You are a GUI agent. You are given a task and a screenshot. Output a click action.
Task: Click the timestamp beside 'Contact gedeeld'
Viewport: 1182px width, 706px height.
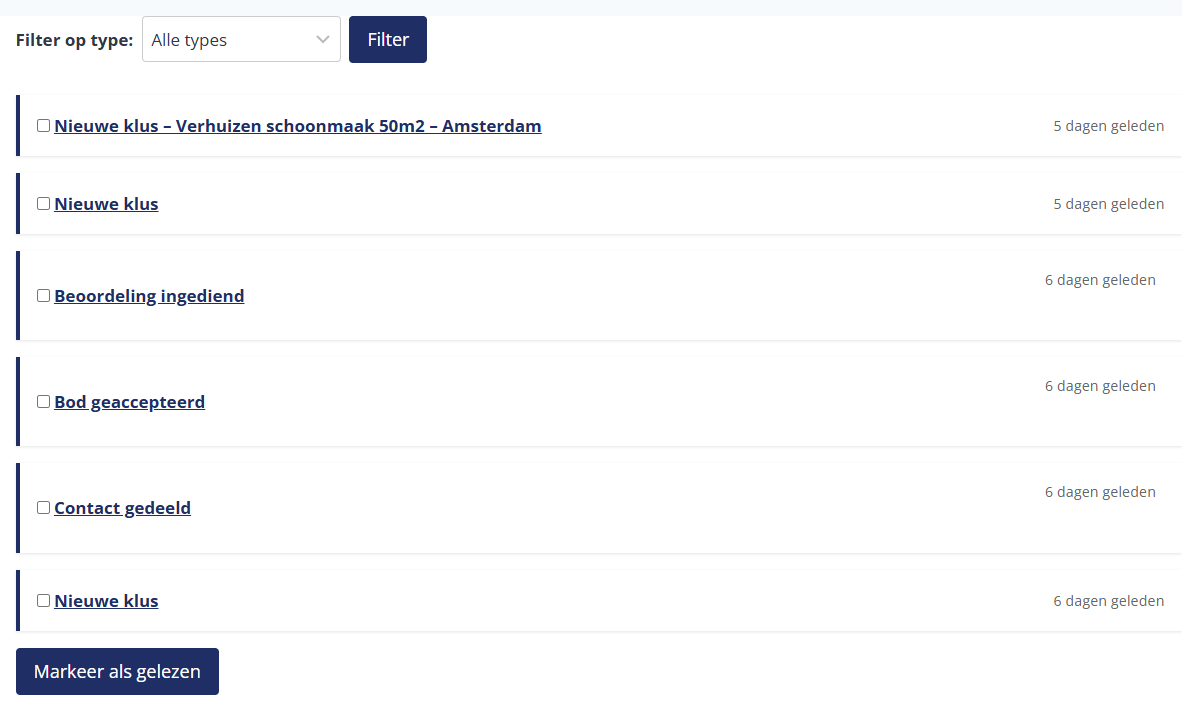[x=1100, y=492]
